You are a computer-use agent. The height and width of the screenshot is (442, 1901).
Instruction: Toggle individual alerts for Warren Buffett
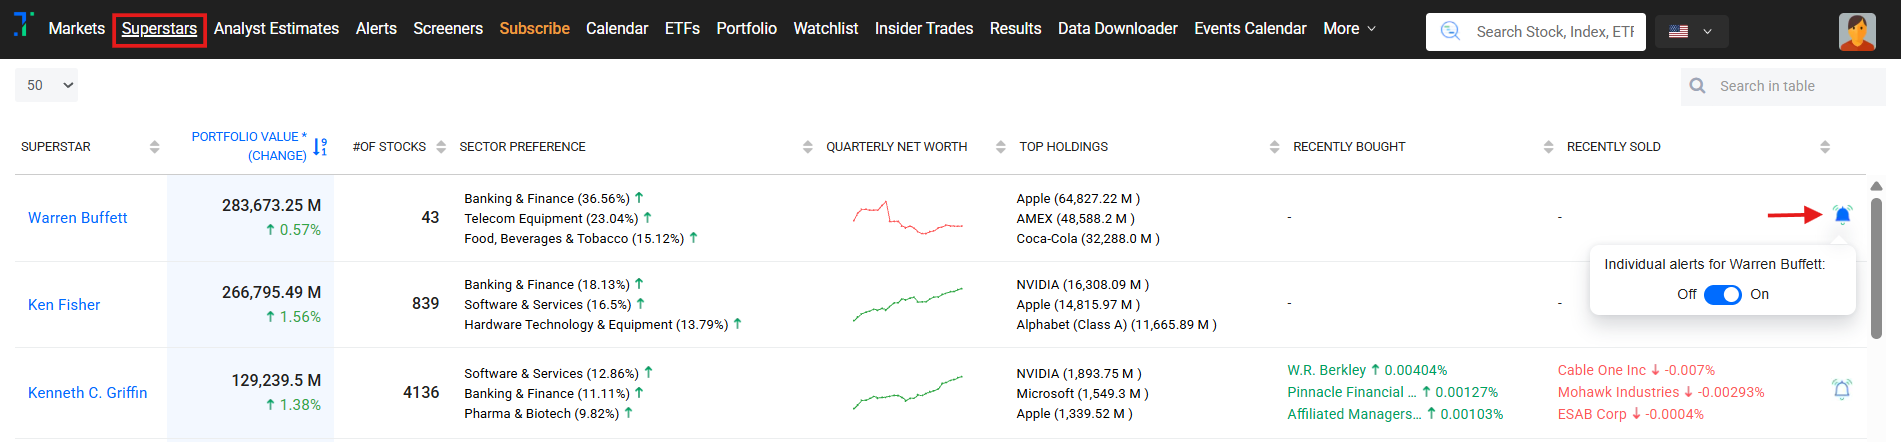[x=1722, y=294]
